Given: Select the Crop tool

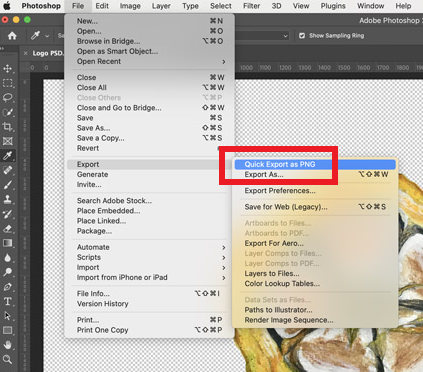Looking at the screenshot, I should tap(7, 127).
